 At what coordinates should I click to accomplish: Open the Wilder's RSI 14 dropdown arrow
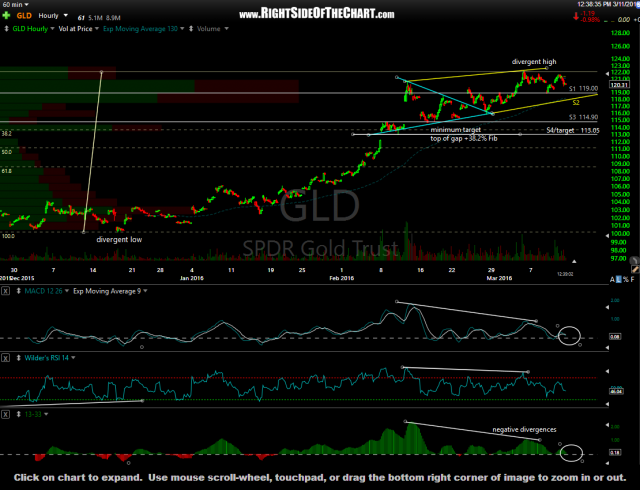(x=73, y=358)
